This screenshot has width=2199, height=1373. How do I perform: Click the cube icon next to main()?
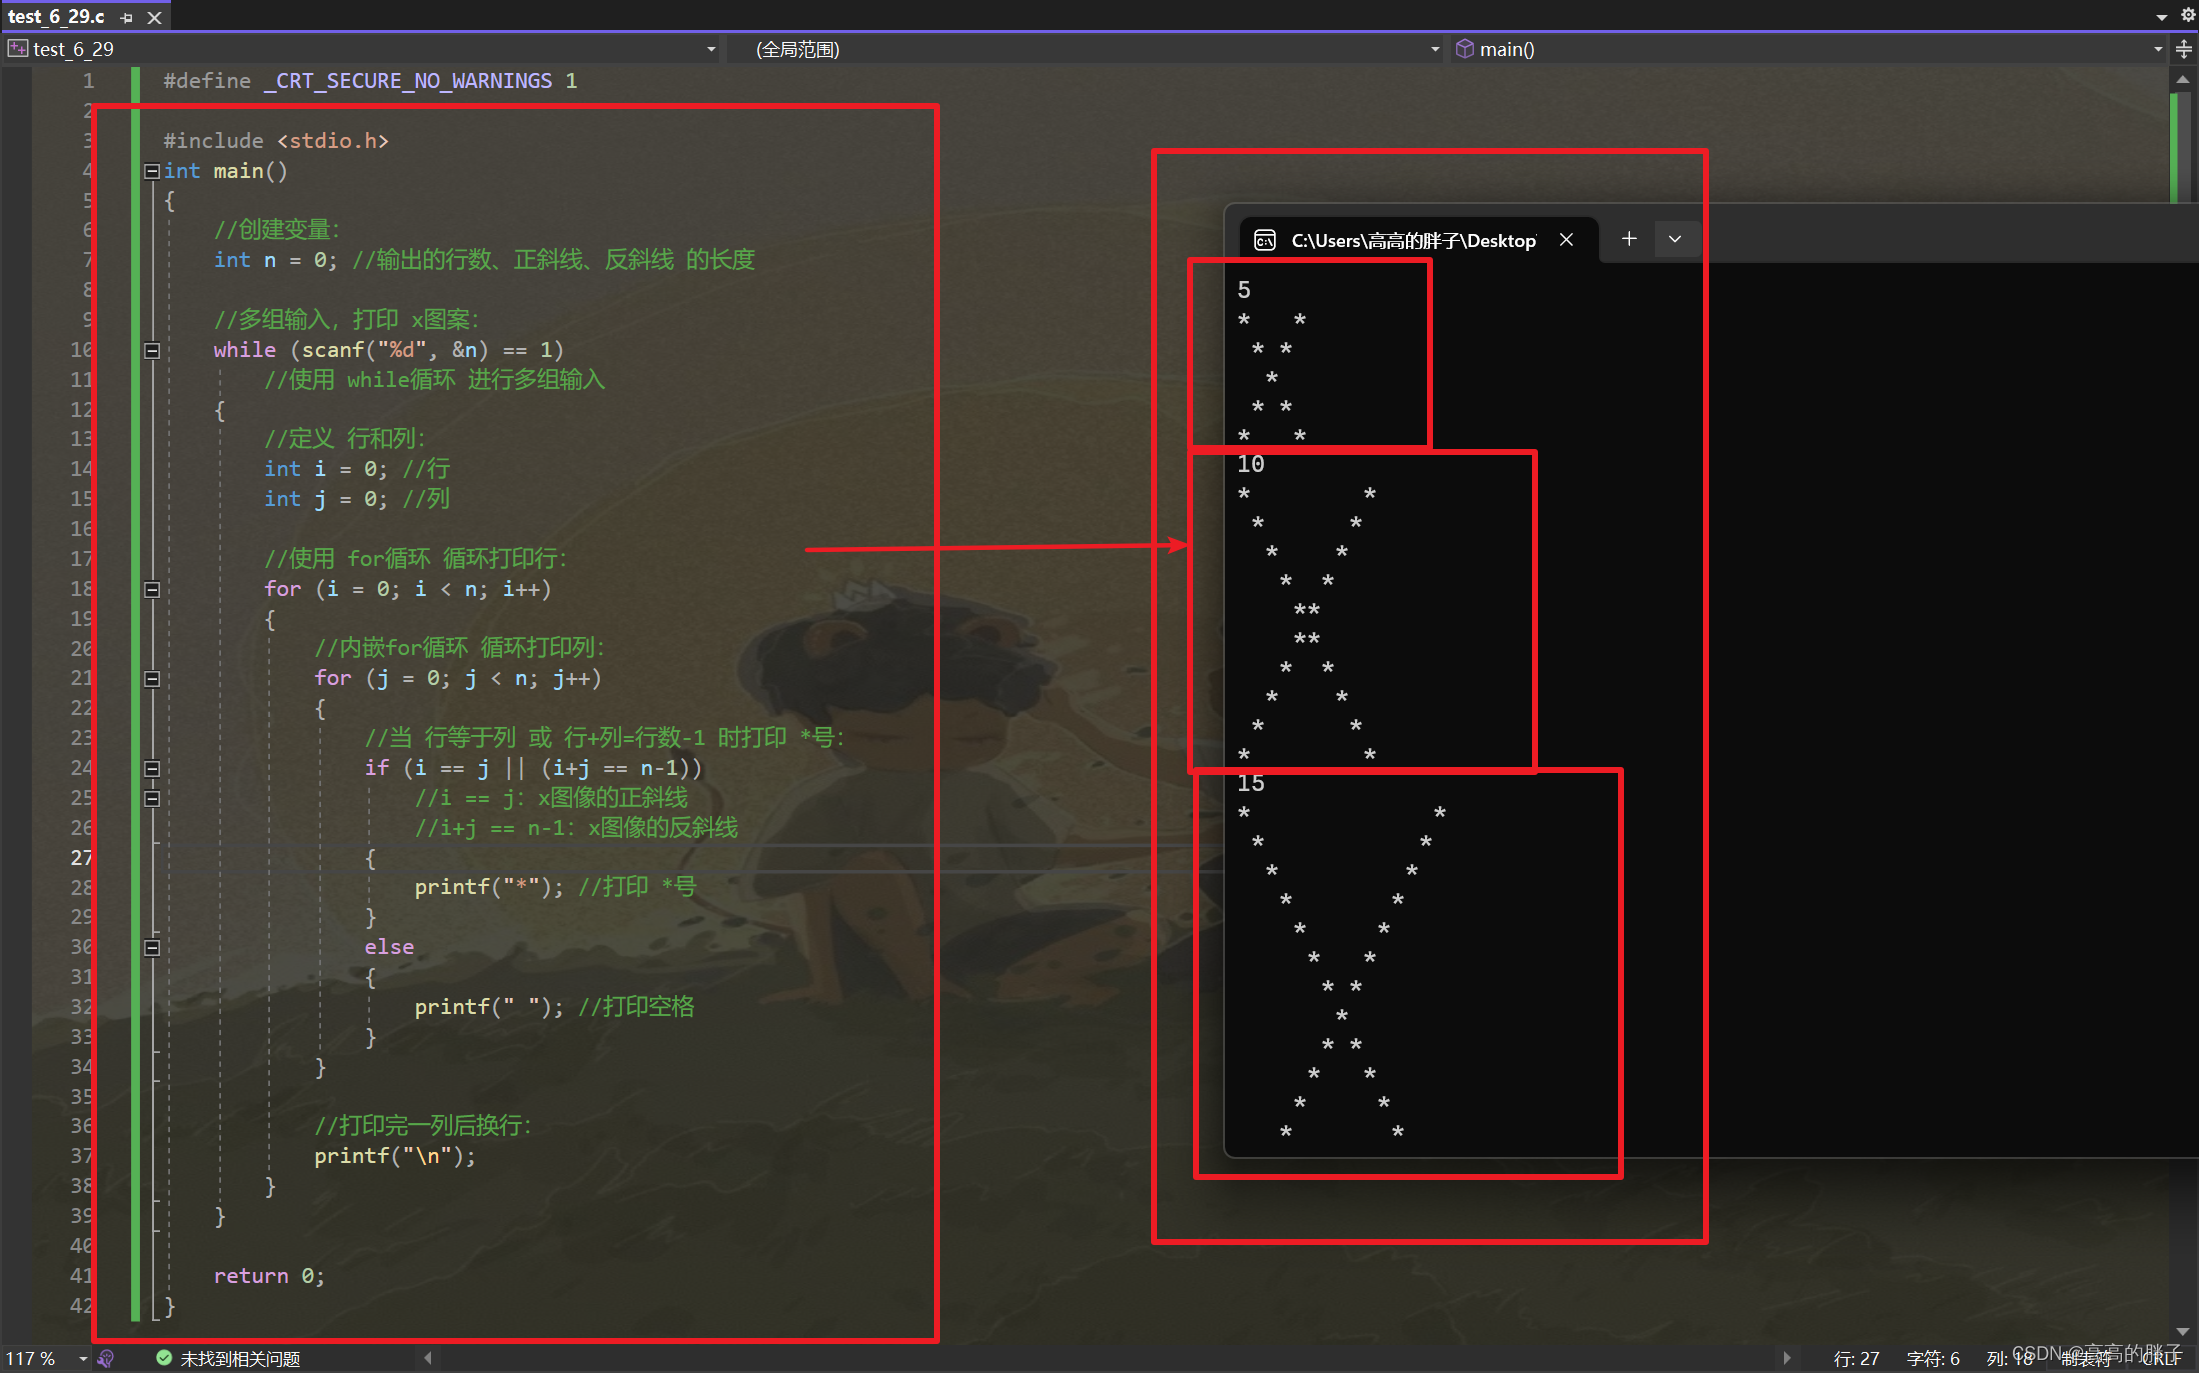coord(1464,48)
